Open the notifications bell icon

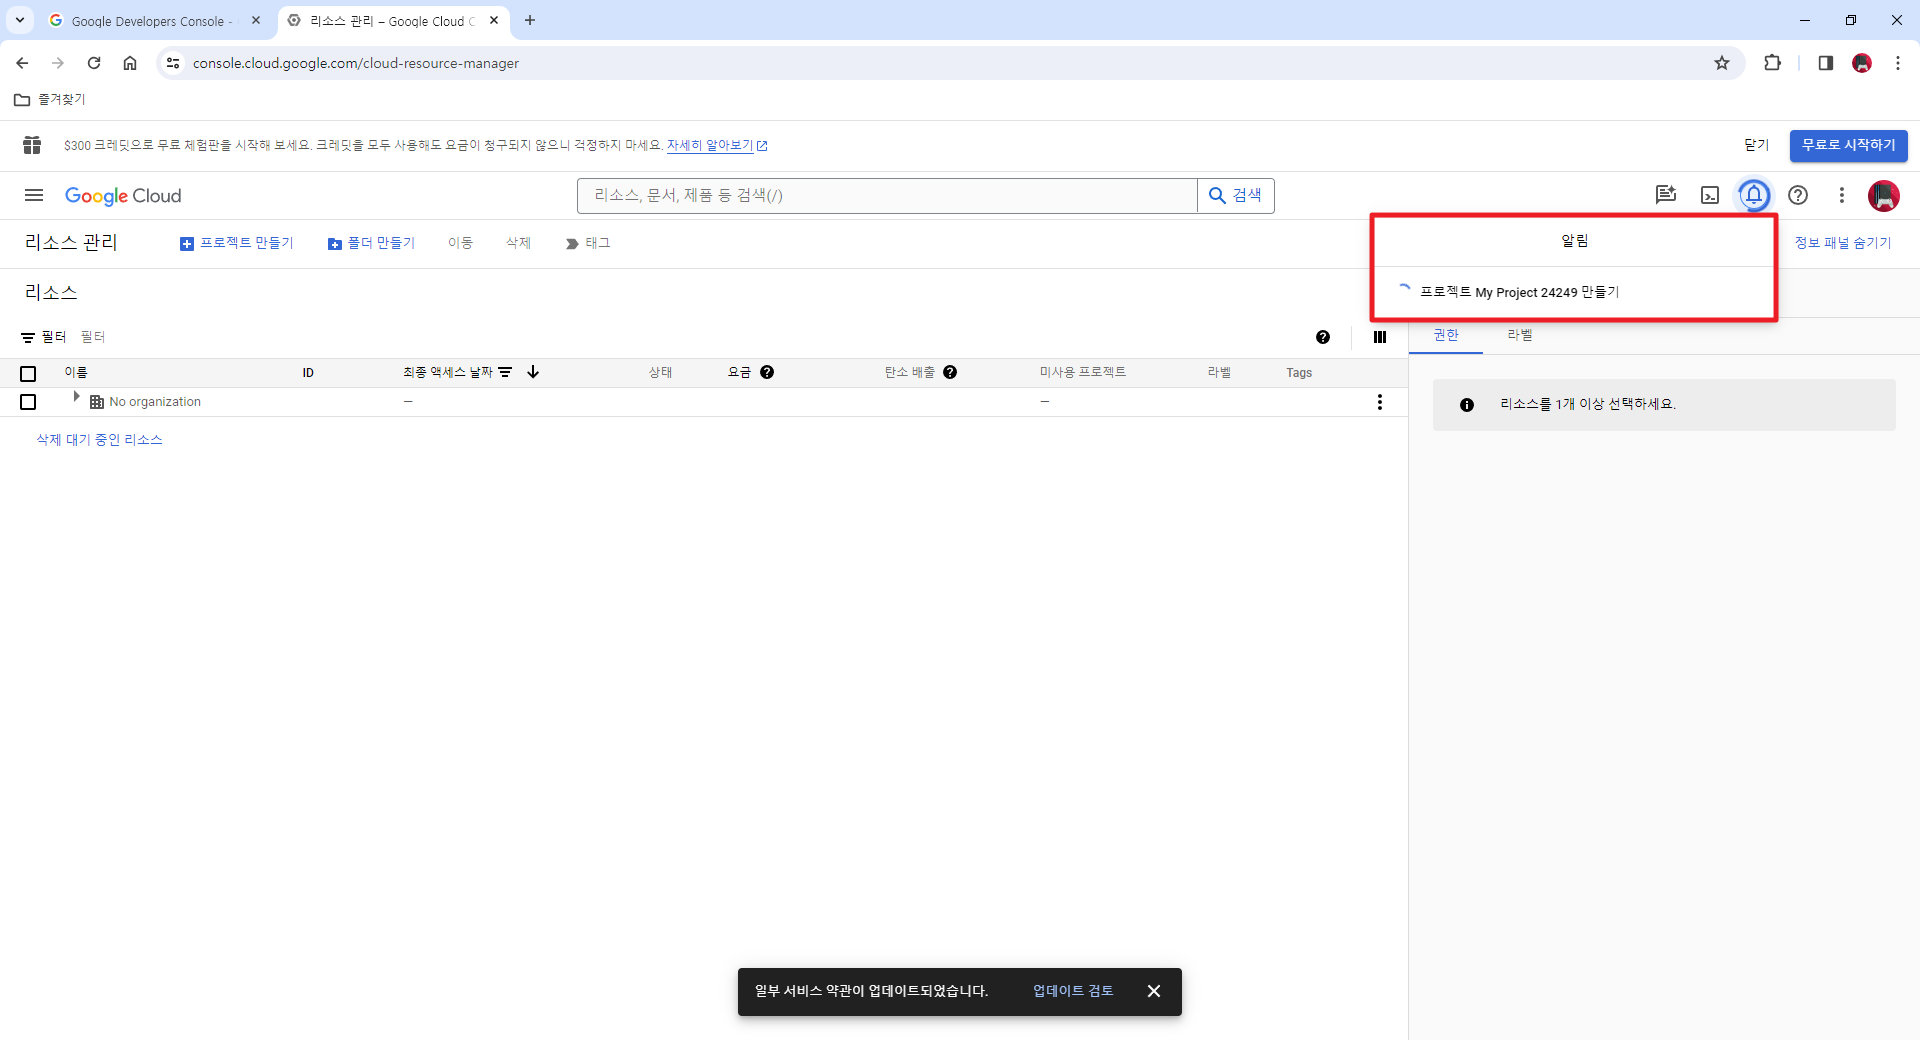pos(1754,195)
